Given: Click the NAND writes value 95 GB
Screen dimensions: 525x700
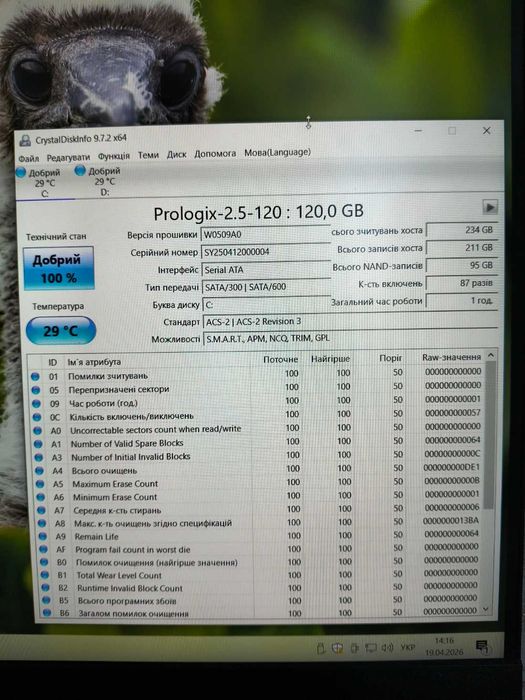Looking at the screenshot, I should tap(461, 266).
